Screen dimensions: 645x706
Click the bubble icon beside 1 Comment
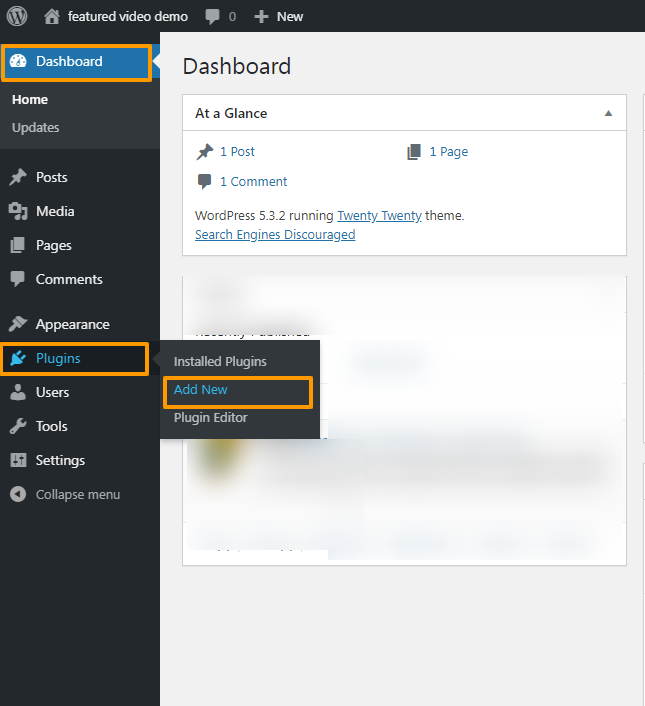(204, 181)
